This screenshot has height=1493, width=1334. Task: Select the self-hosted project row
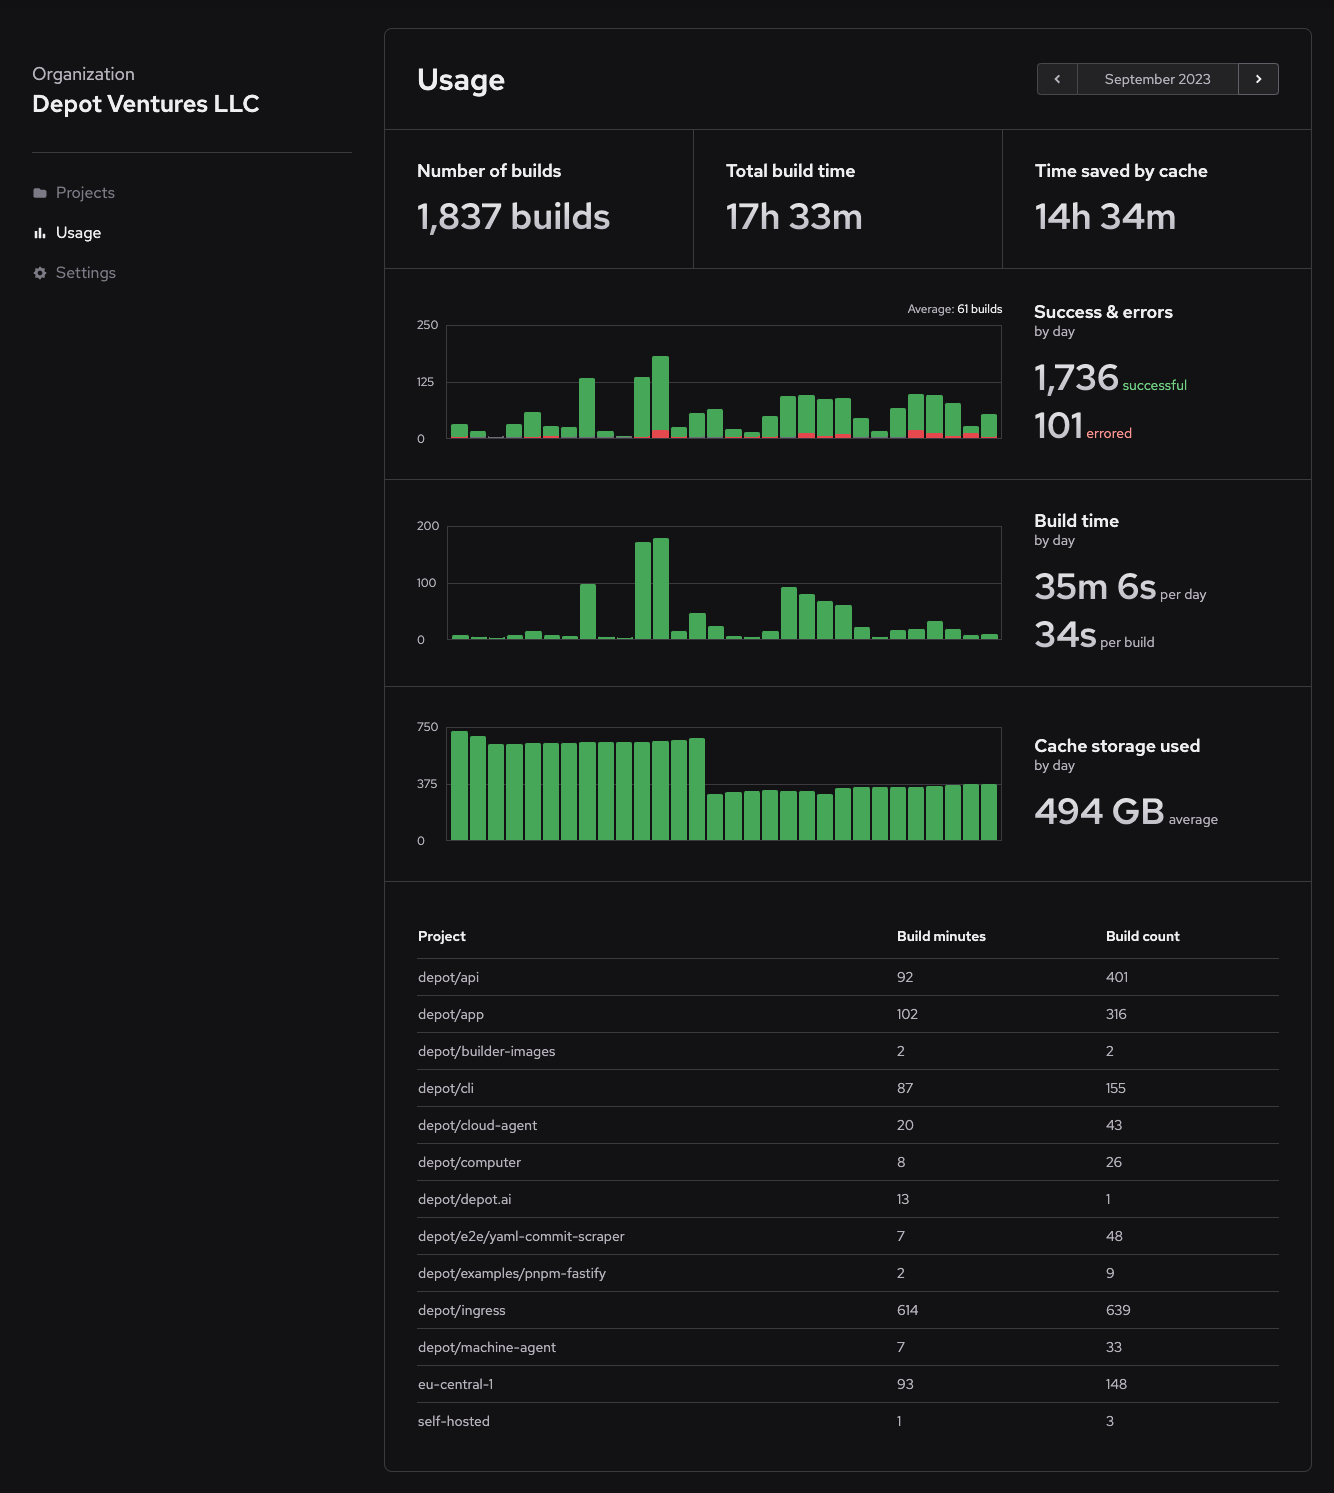point(454,1420)
